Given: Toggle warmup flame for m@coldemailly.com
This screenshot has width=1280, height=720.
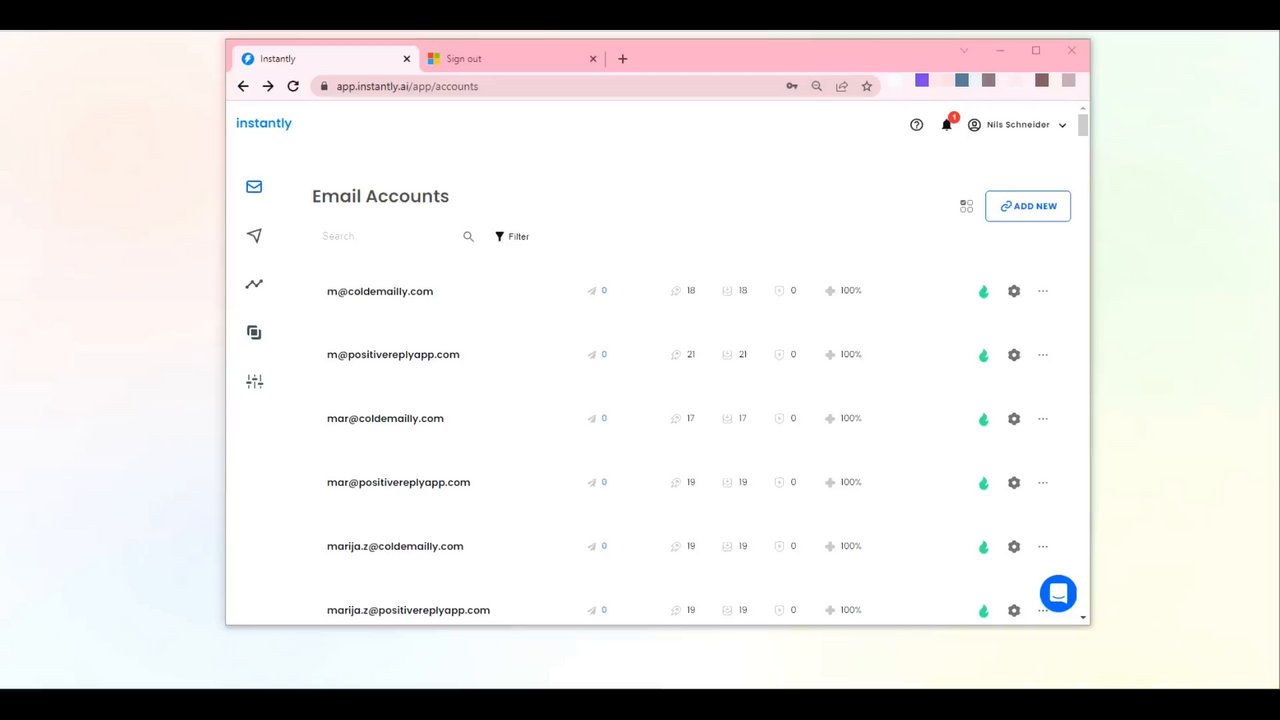Looking at the screenshot, I should click(x=983, y=291).
